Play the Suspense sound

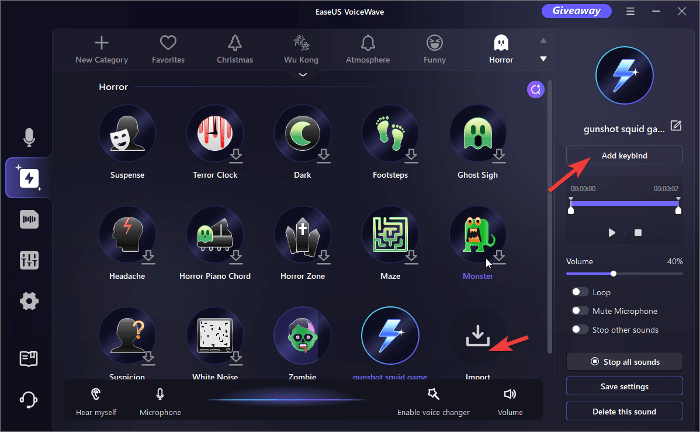pos(127,133)
